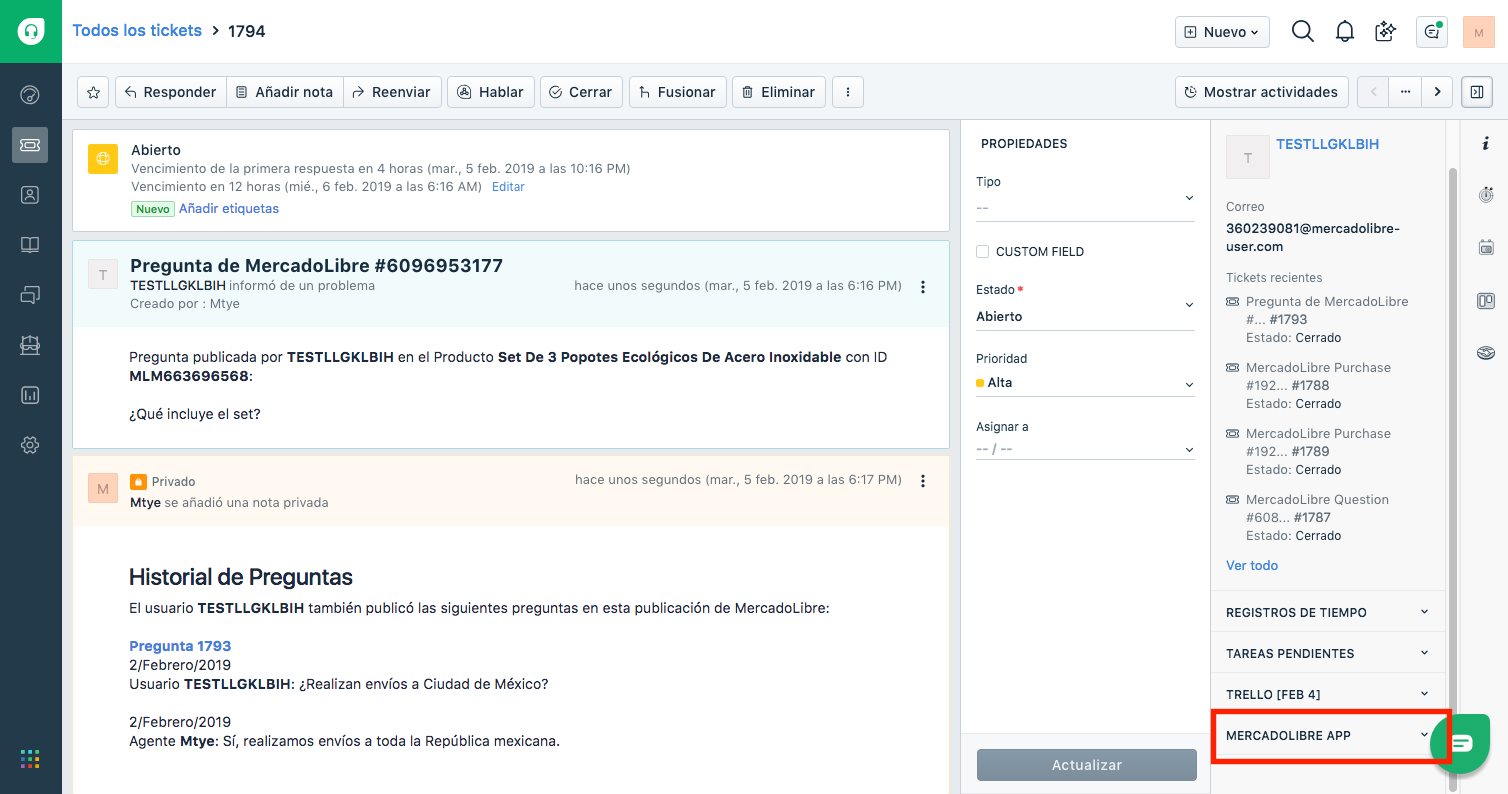Open the dashboard gauge icon in sidebar
Viewport: 1508px width, 794px height.
[30, 95]
